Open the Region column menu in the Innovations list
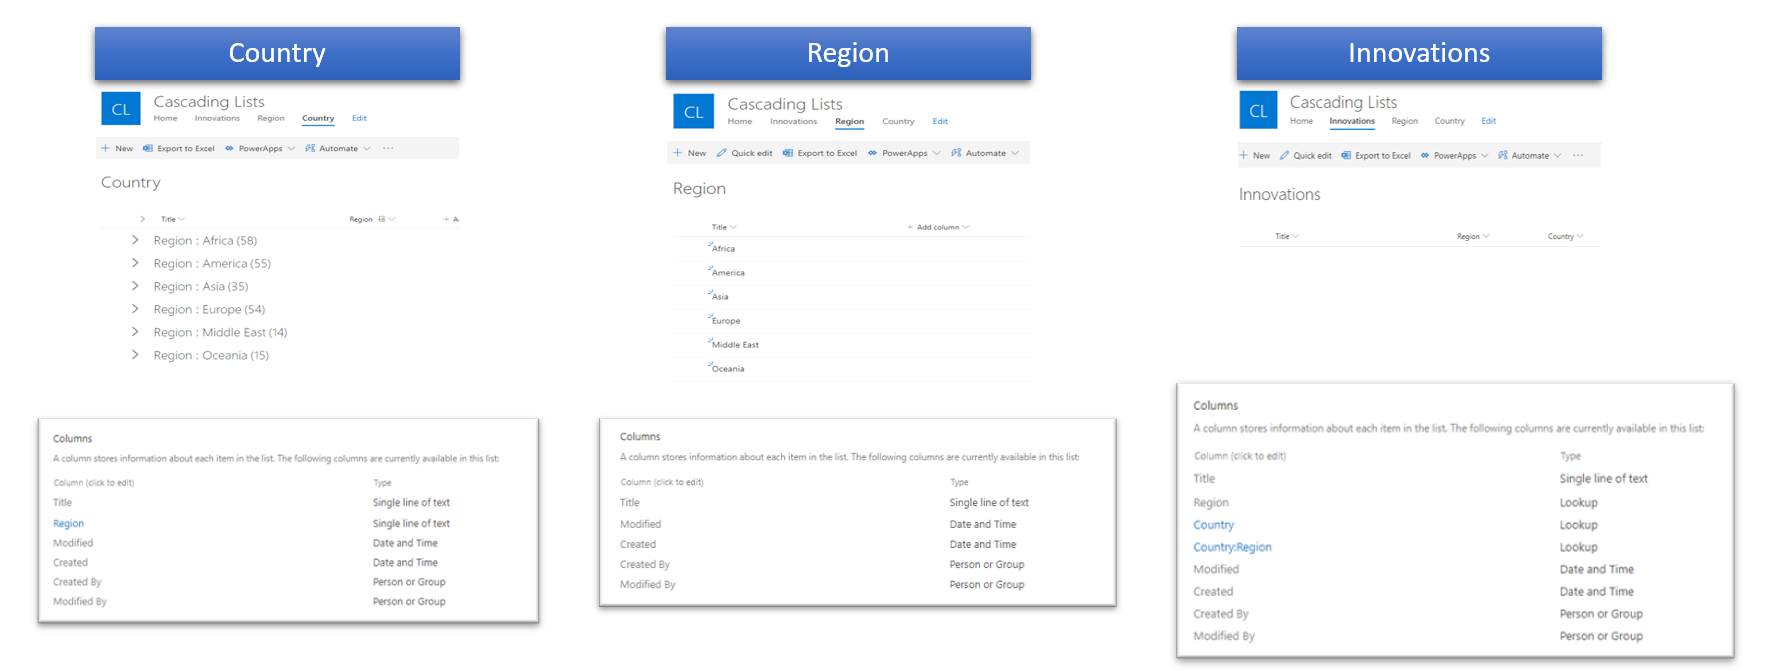 pyautogui.click(x=1473, y=236)
